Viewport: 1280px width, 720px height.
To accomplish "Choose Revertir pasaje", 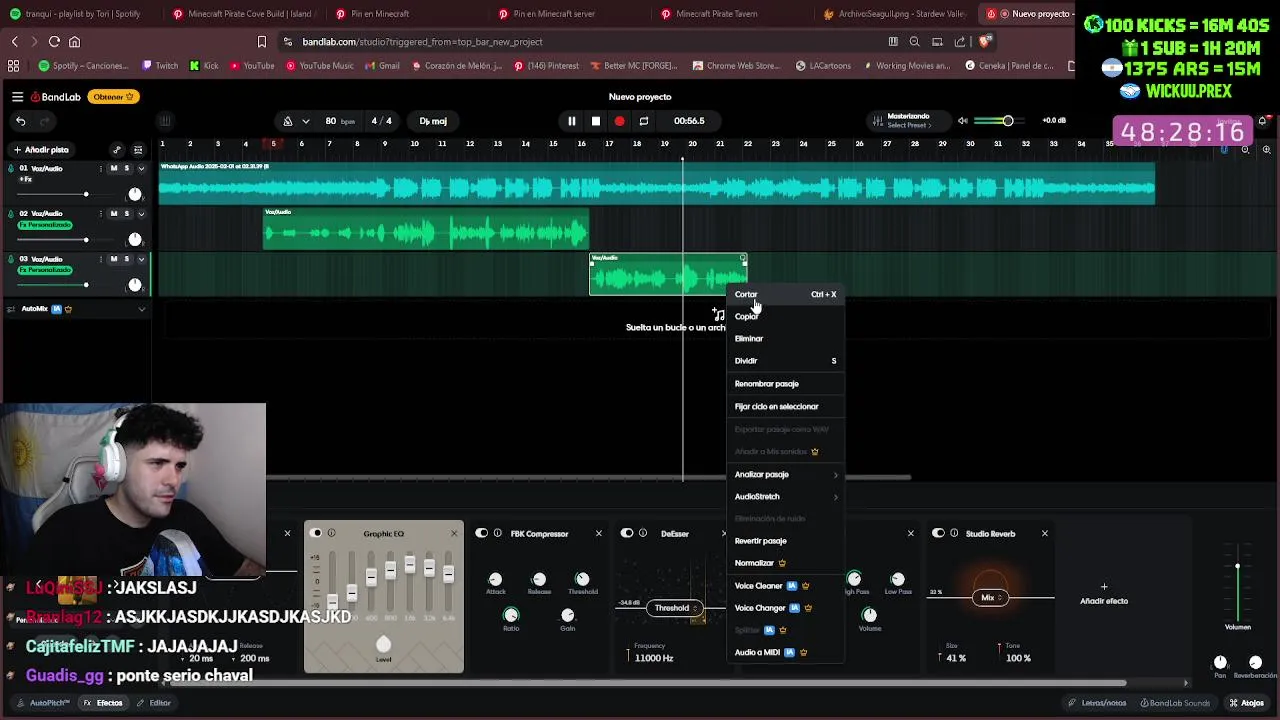I will click(x=785, y=540).
